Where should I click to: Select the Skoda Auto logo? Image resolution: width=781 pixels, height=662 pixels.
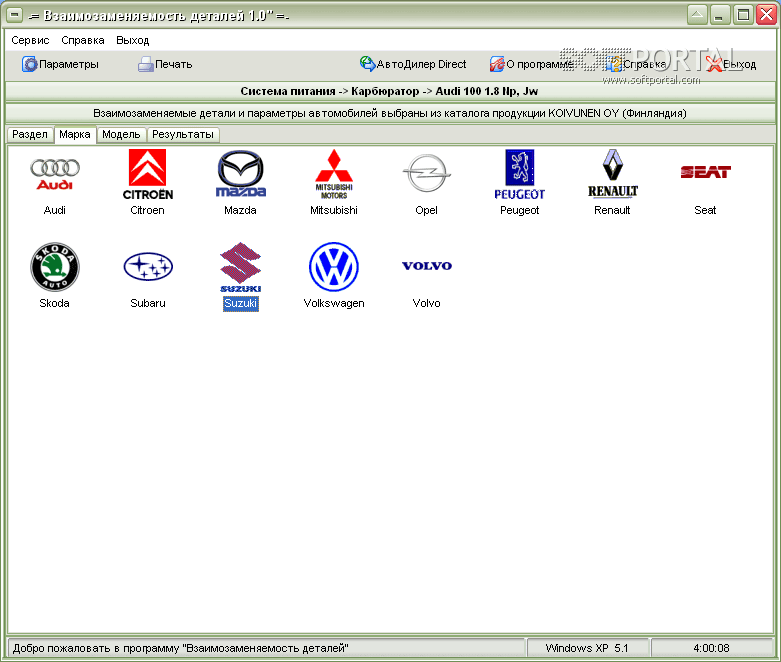point(55,267)
